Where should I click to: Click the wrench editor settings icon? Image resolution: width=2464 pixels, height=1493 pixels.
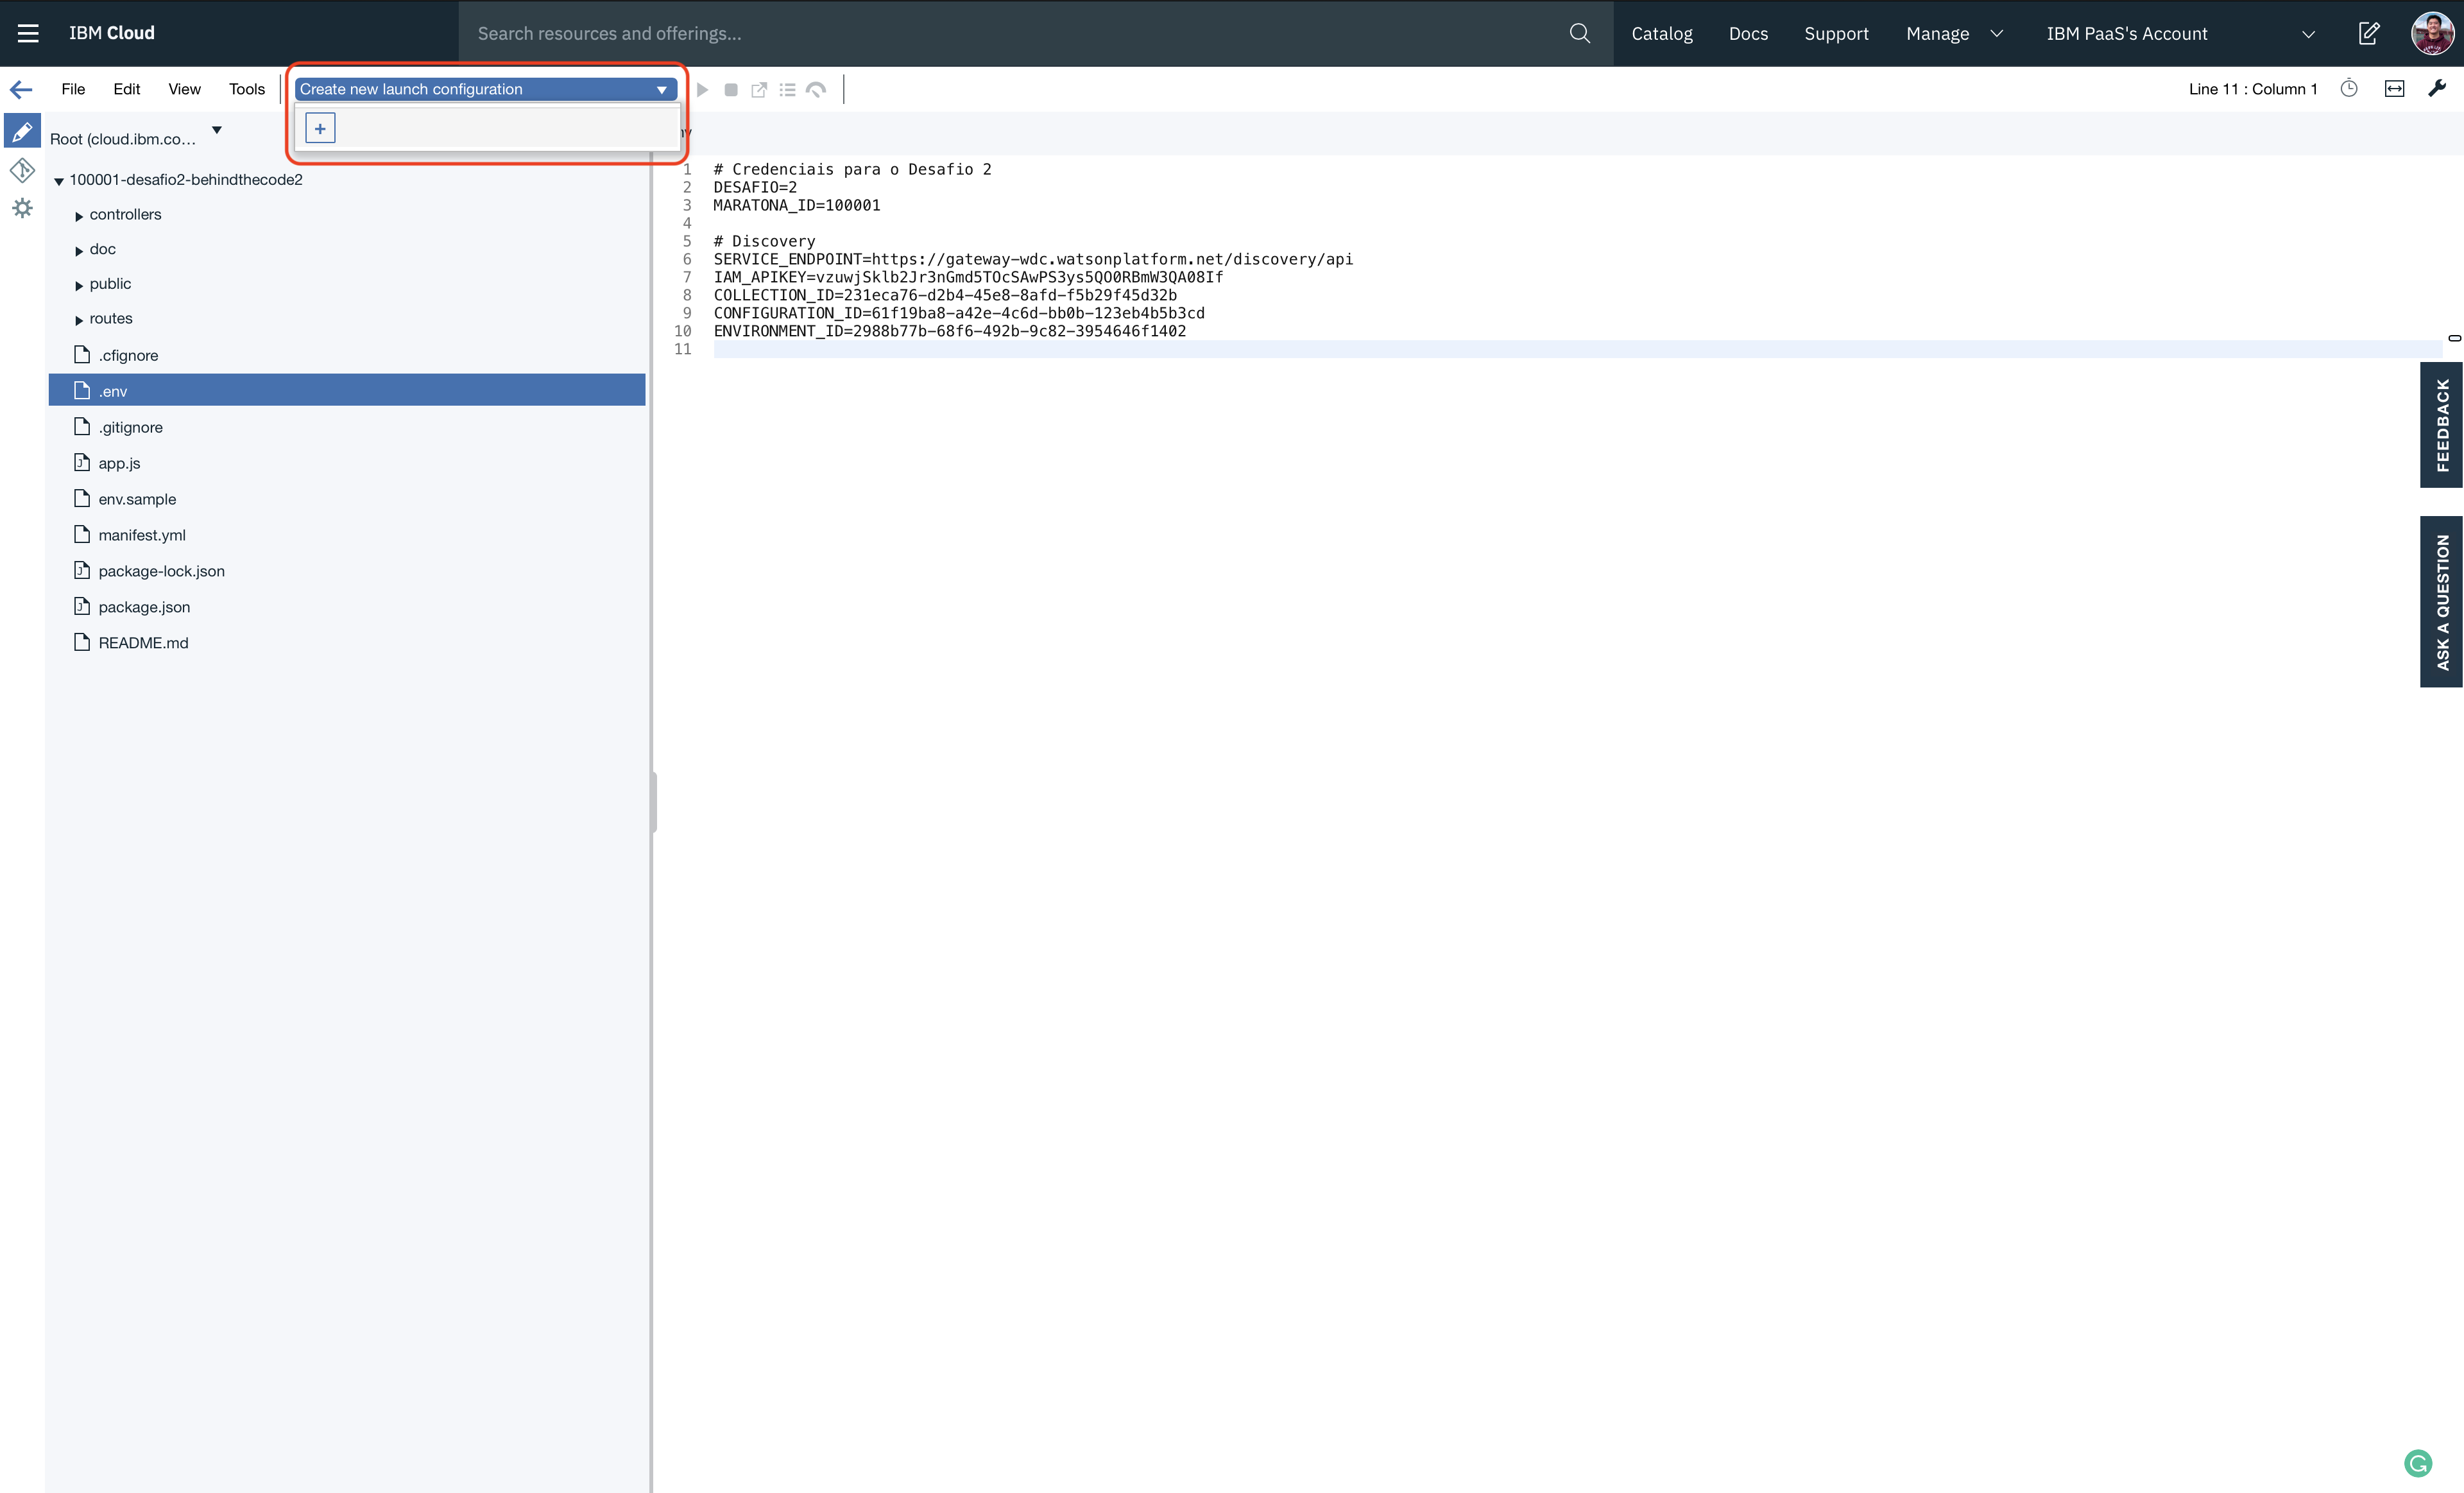tap(2437, 89)
